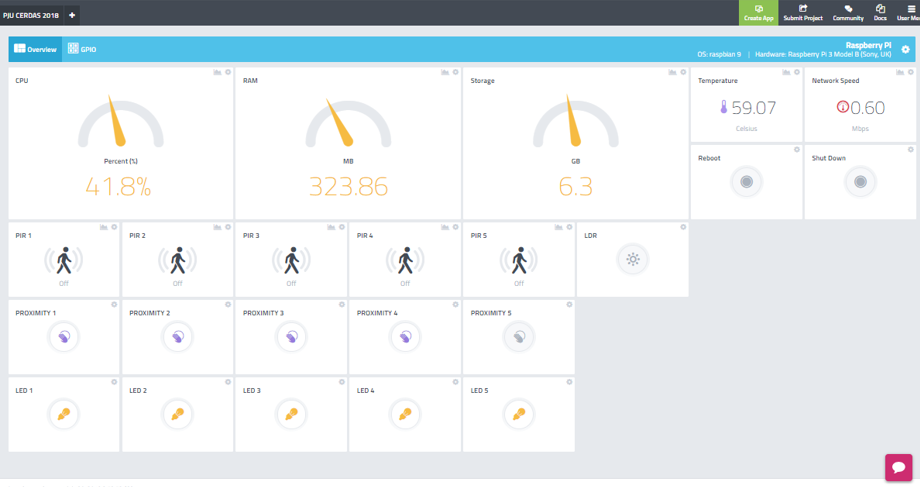
Task: Open the CPU widget chart details icon
Action: [x=217, y=72]
